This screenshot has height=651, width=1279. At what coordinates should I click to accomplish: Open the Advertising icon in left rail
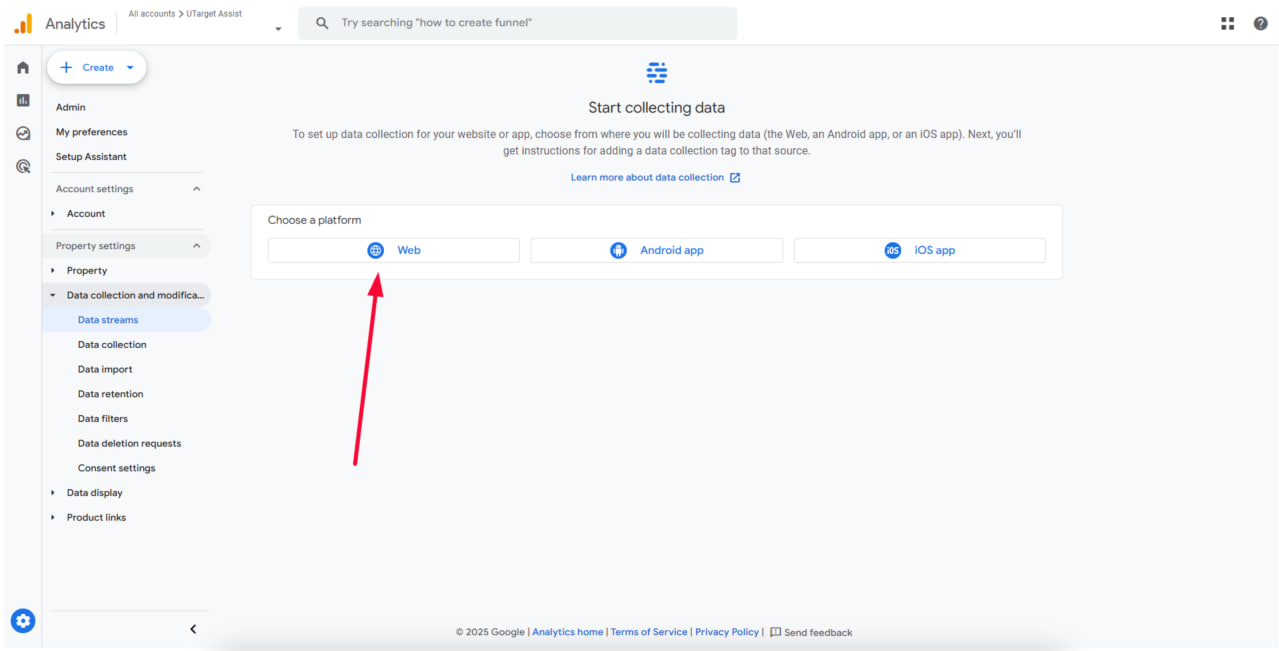[x=23, y=166]
